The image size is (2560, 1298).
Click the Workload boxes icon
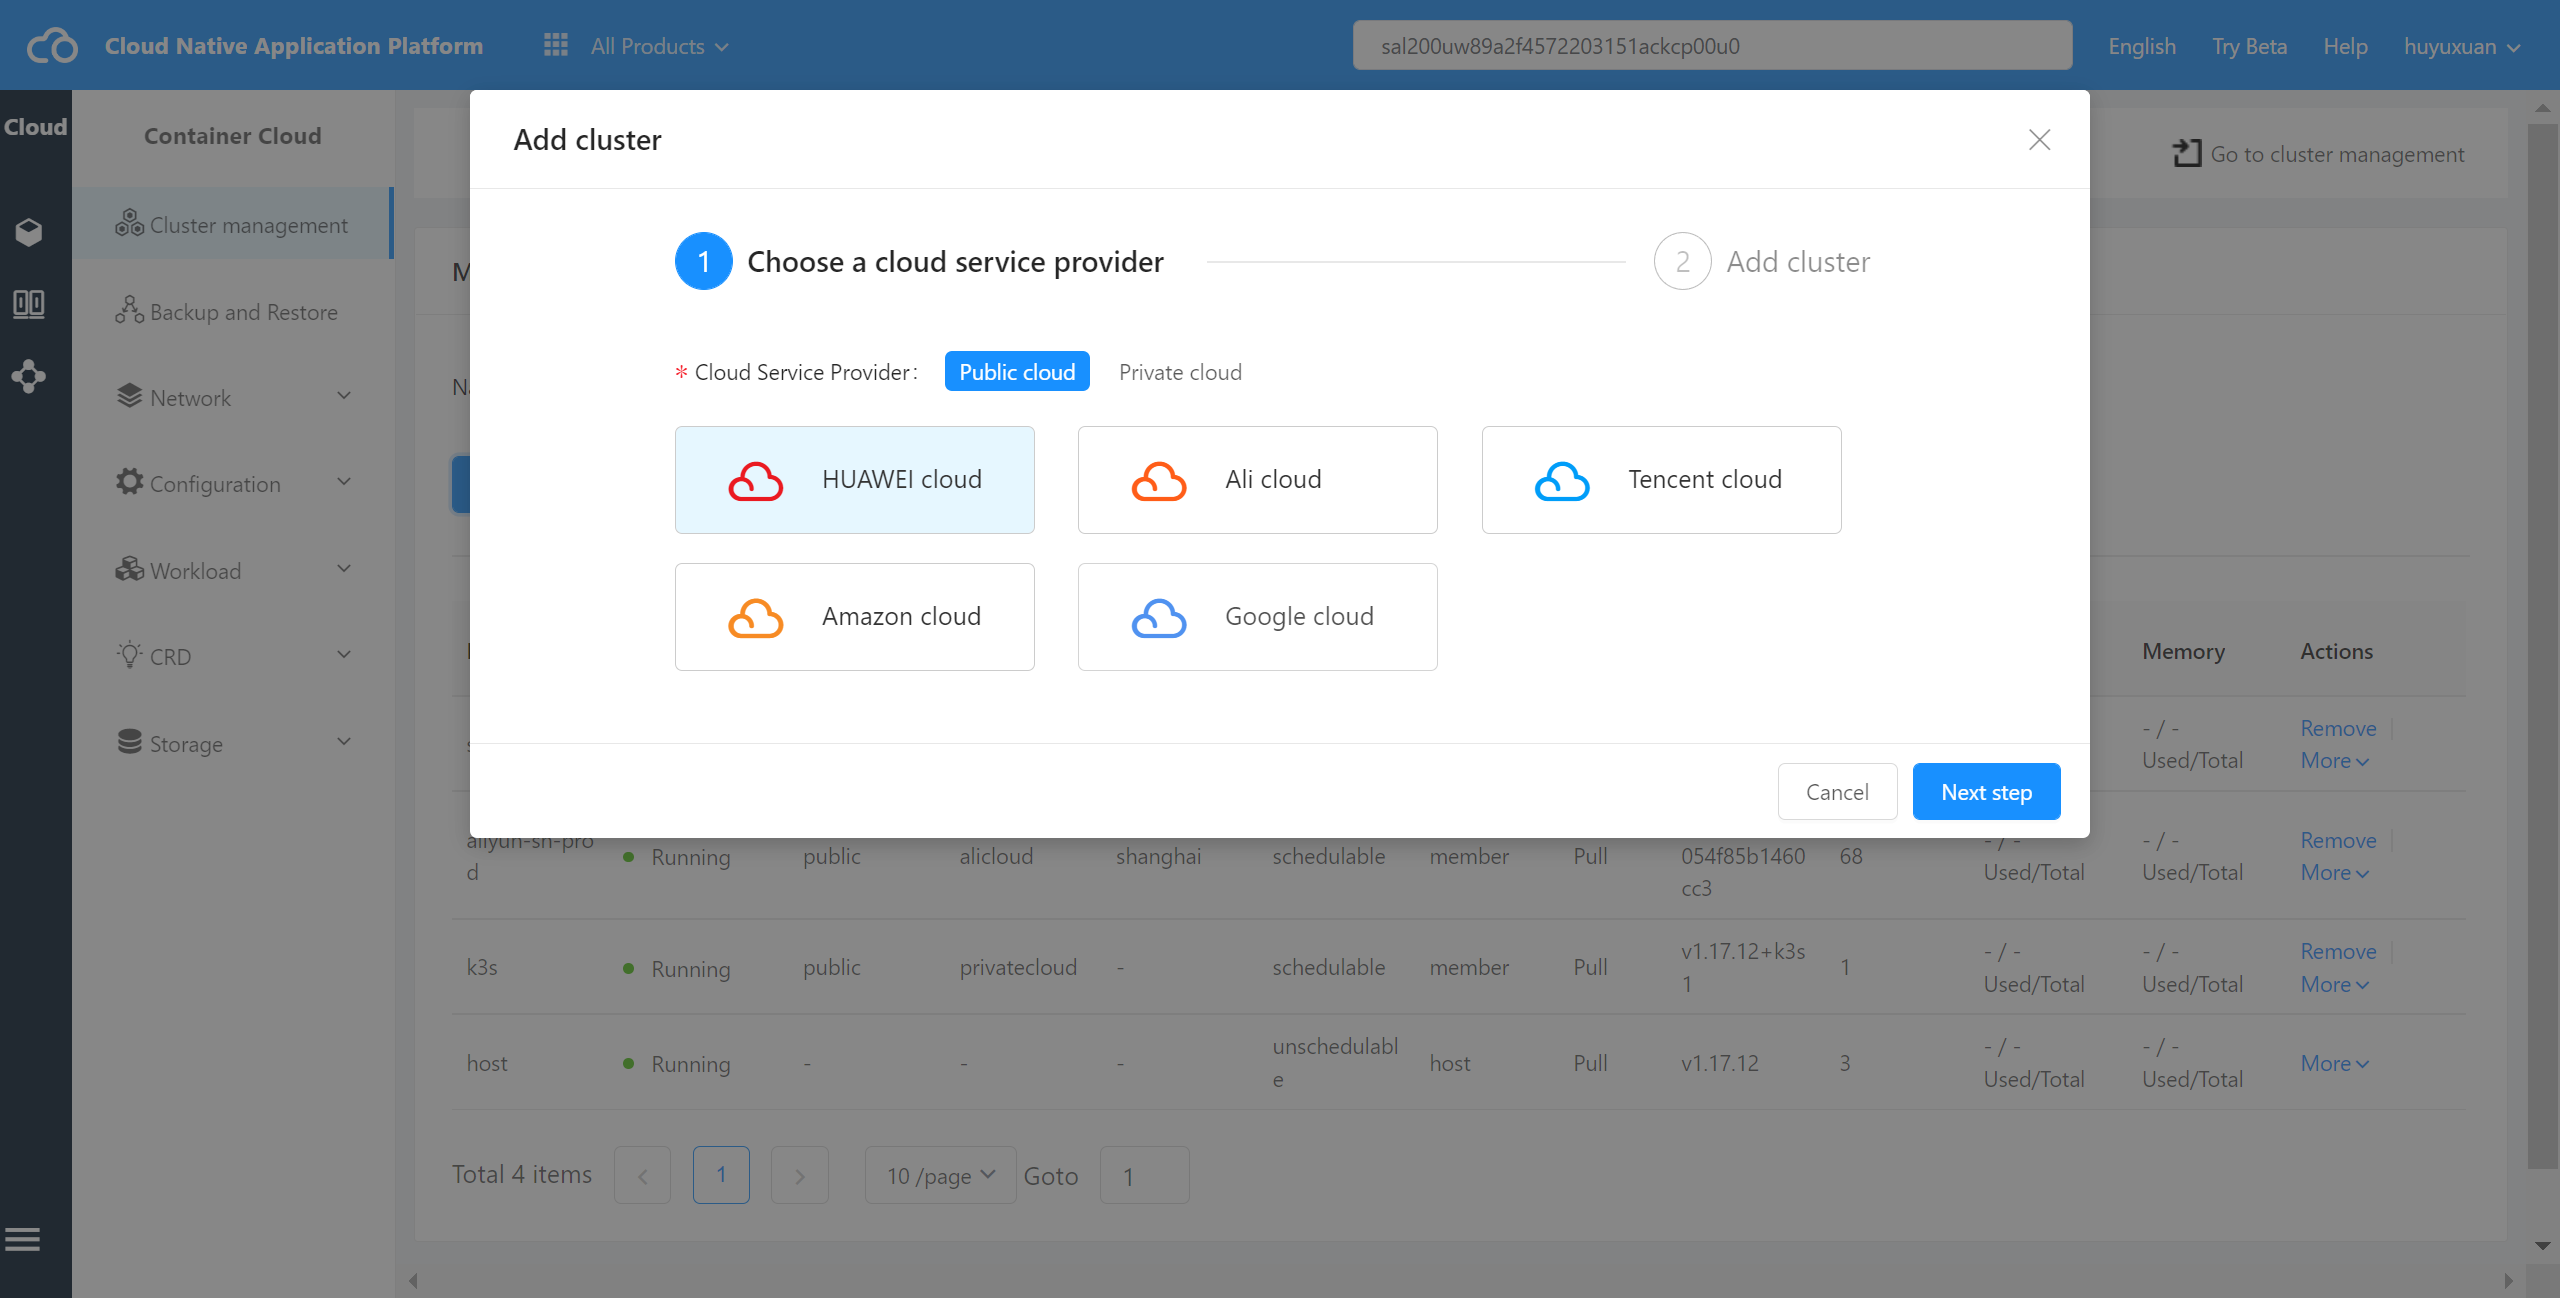(x=129, y=569)
